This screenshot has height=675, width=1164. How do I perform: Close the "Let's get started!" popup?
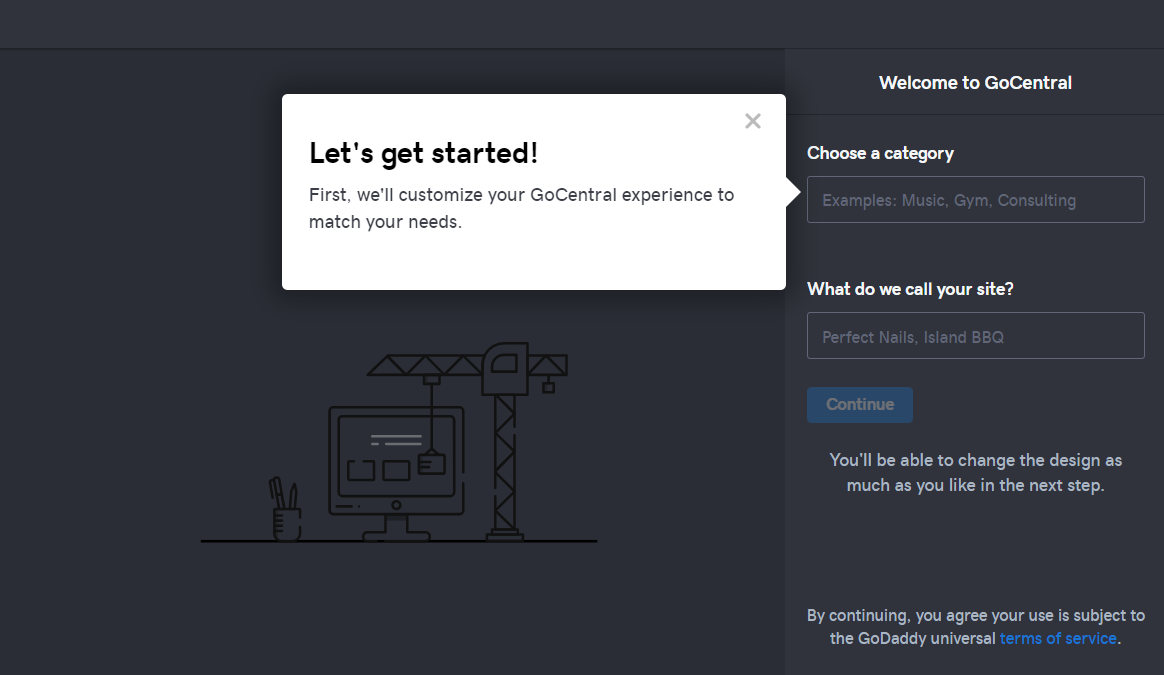click(753, 121)
